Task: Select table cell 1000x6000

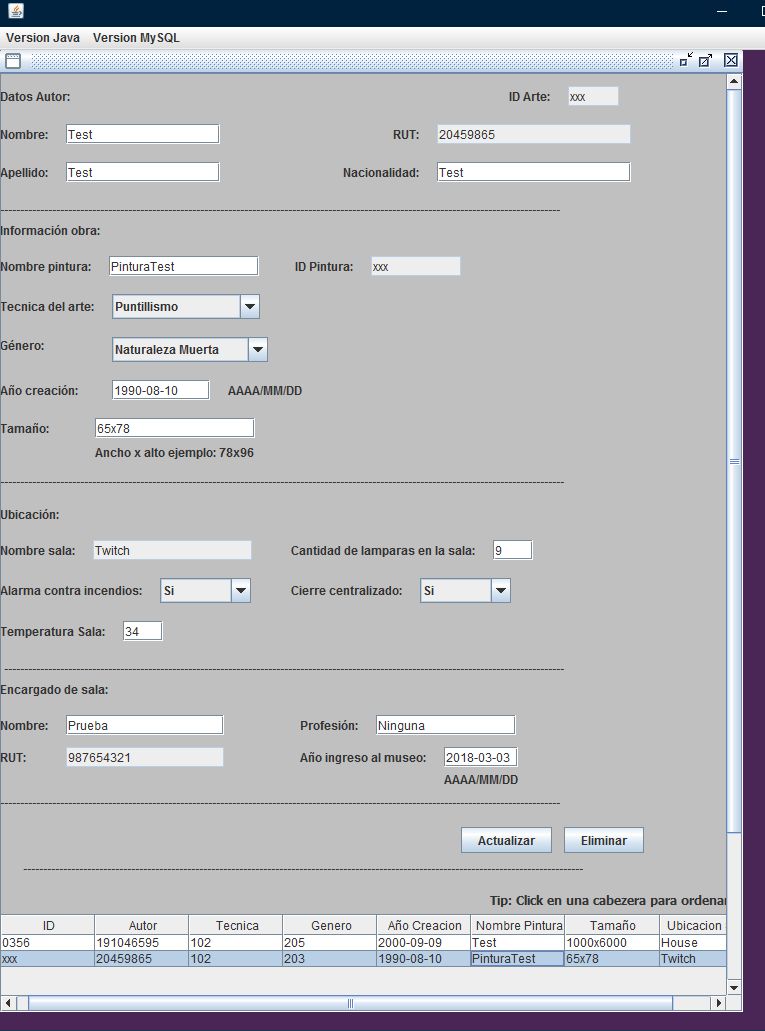Action: (612, 942)
